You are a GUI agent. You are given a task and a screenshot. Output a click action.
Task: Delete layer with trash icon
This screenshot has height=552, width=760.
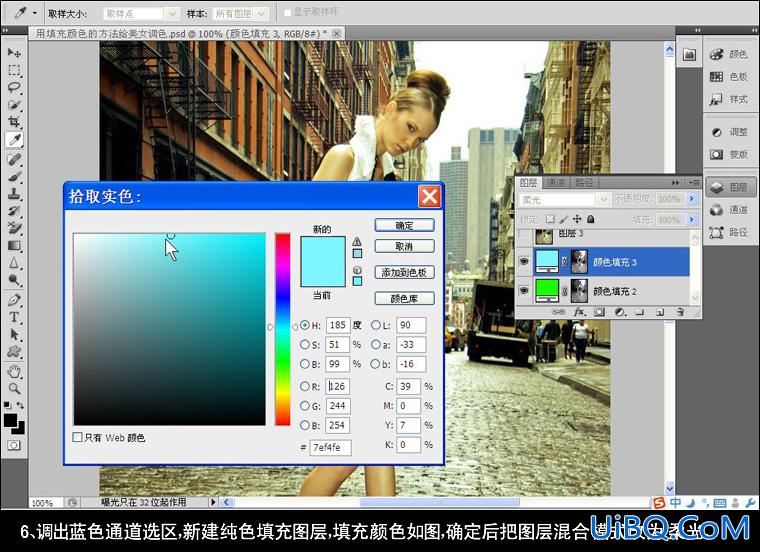click(x=680, y=312)
